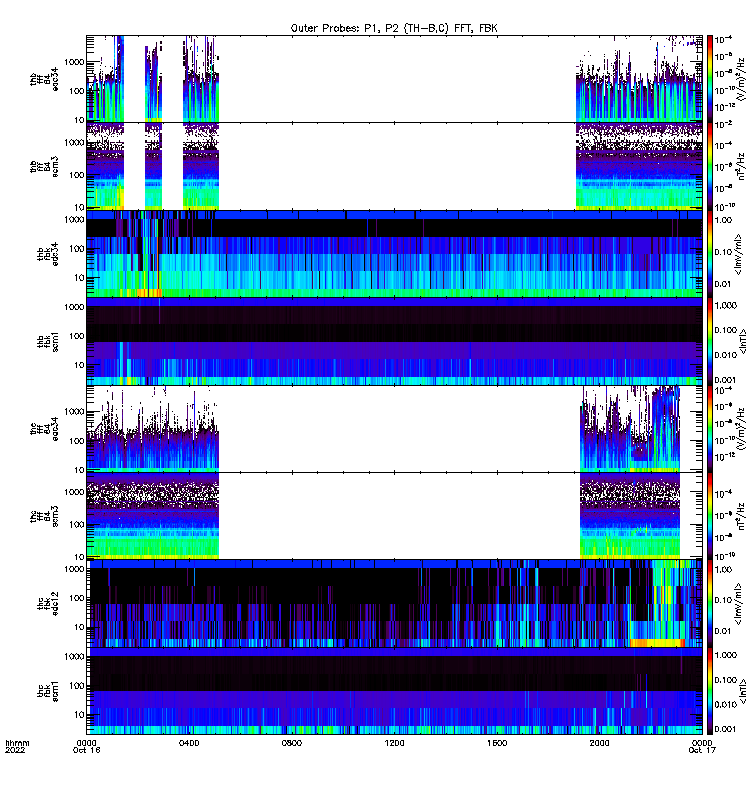Viewport: 750px width, 800px height.
Task: Click the color bar of thc fbk edc12 panel
Action: (x=710, y=604)
